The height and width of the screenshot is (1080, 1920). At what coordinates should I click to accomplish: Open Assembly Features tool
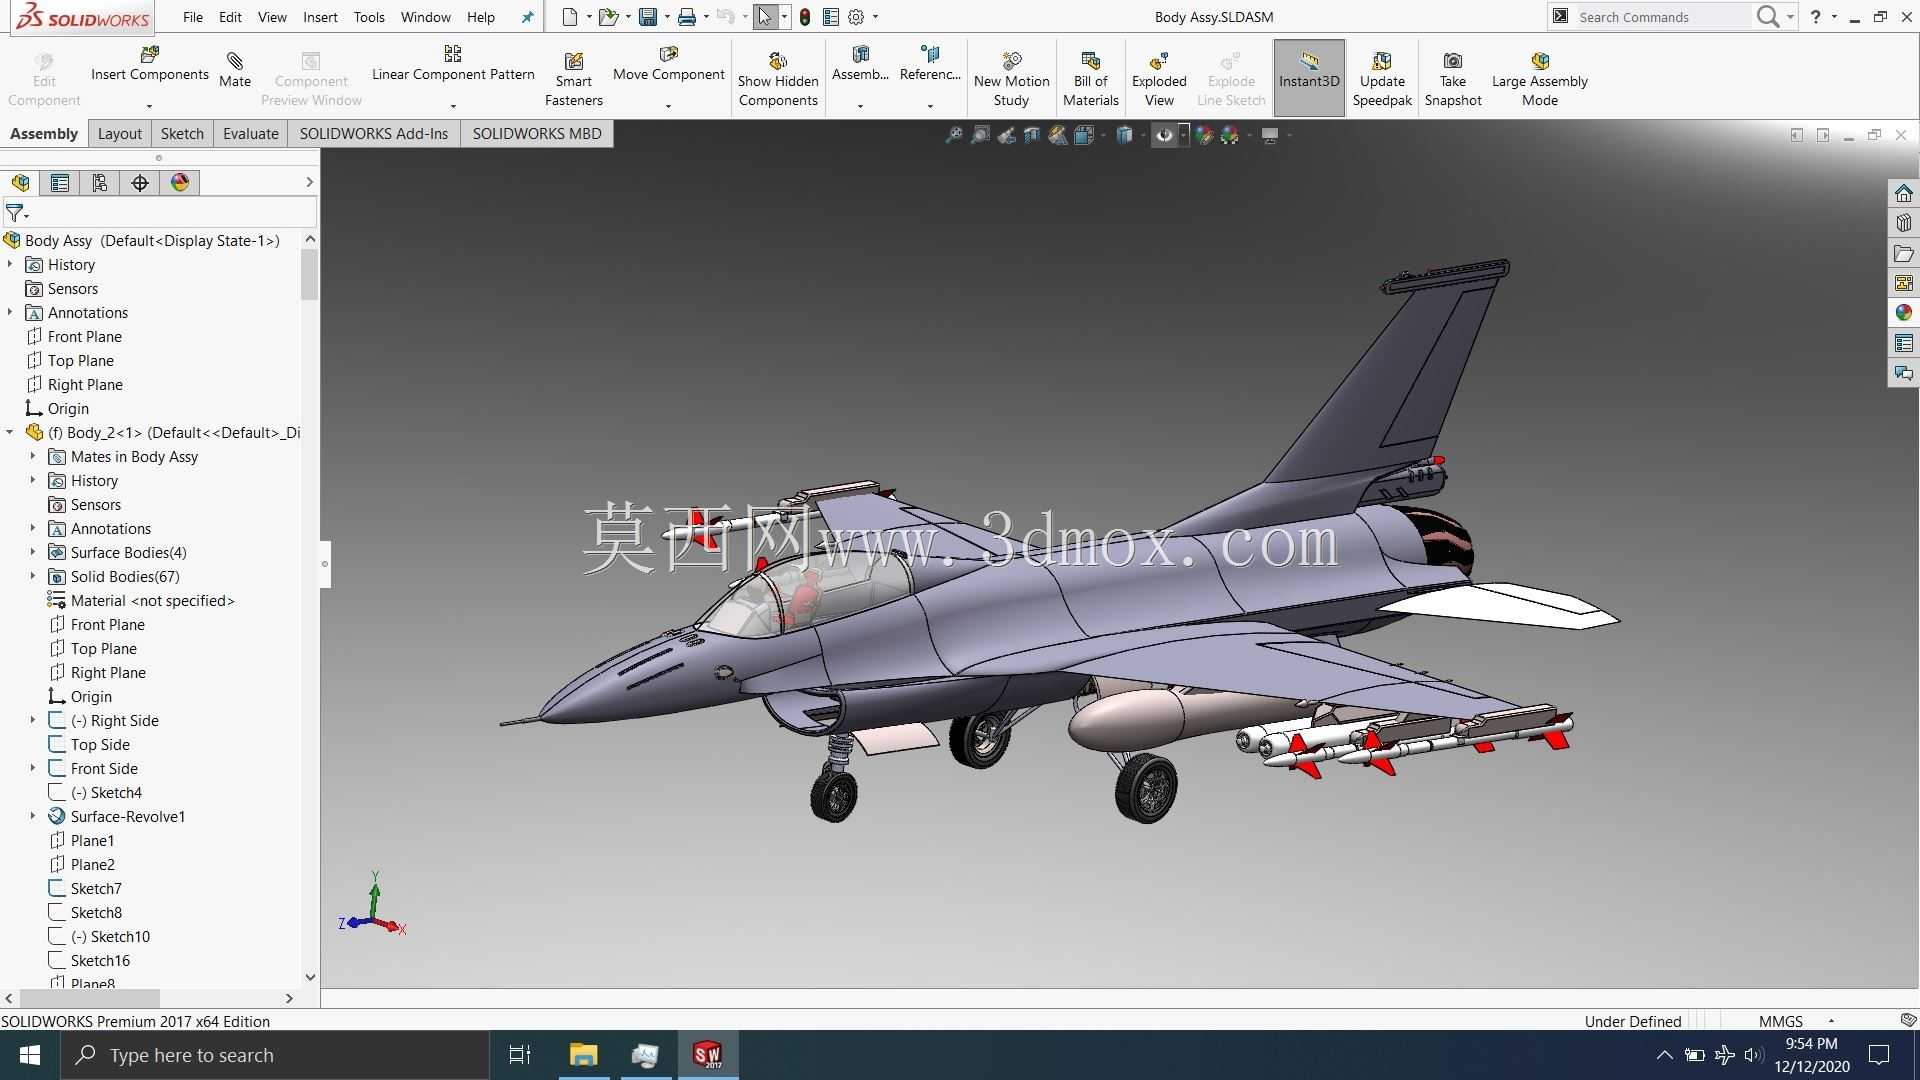860,64
